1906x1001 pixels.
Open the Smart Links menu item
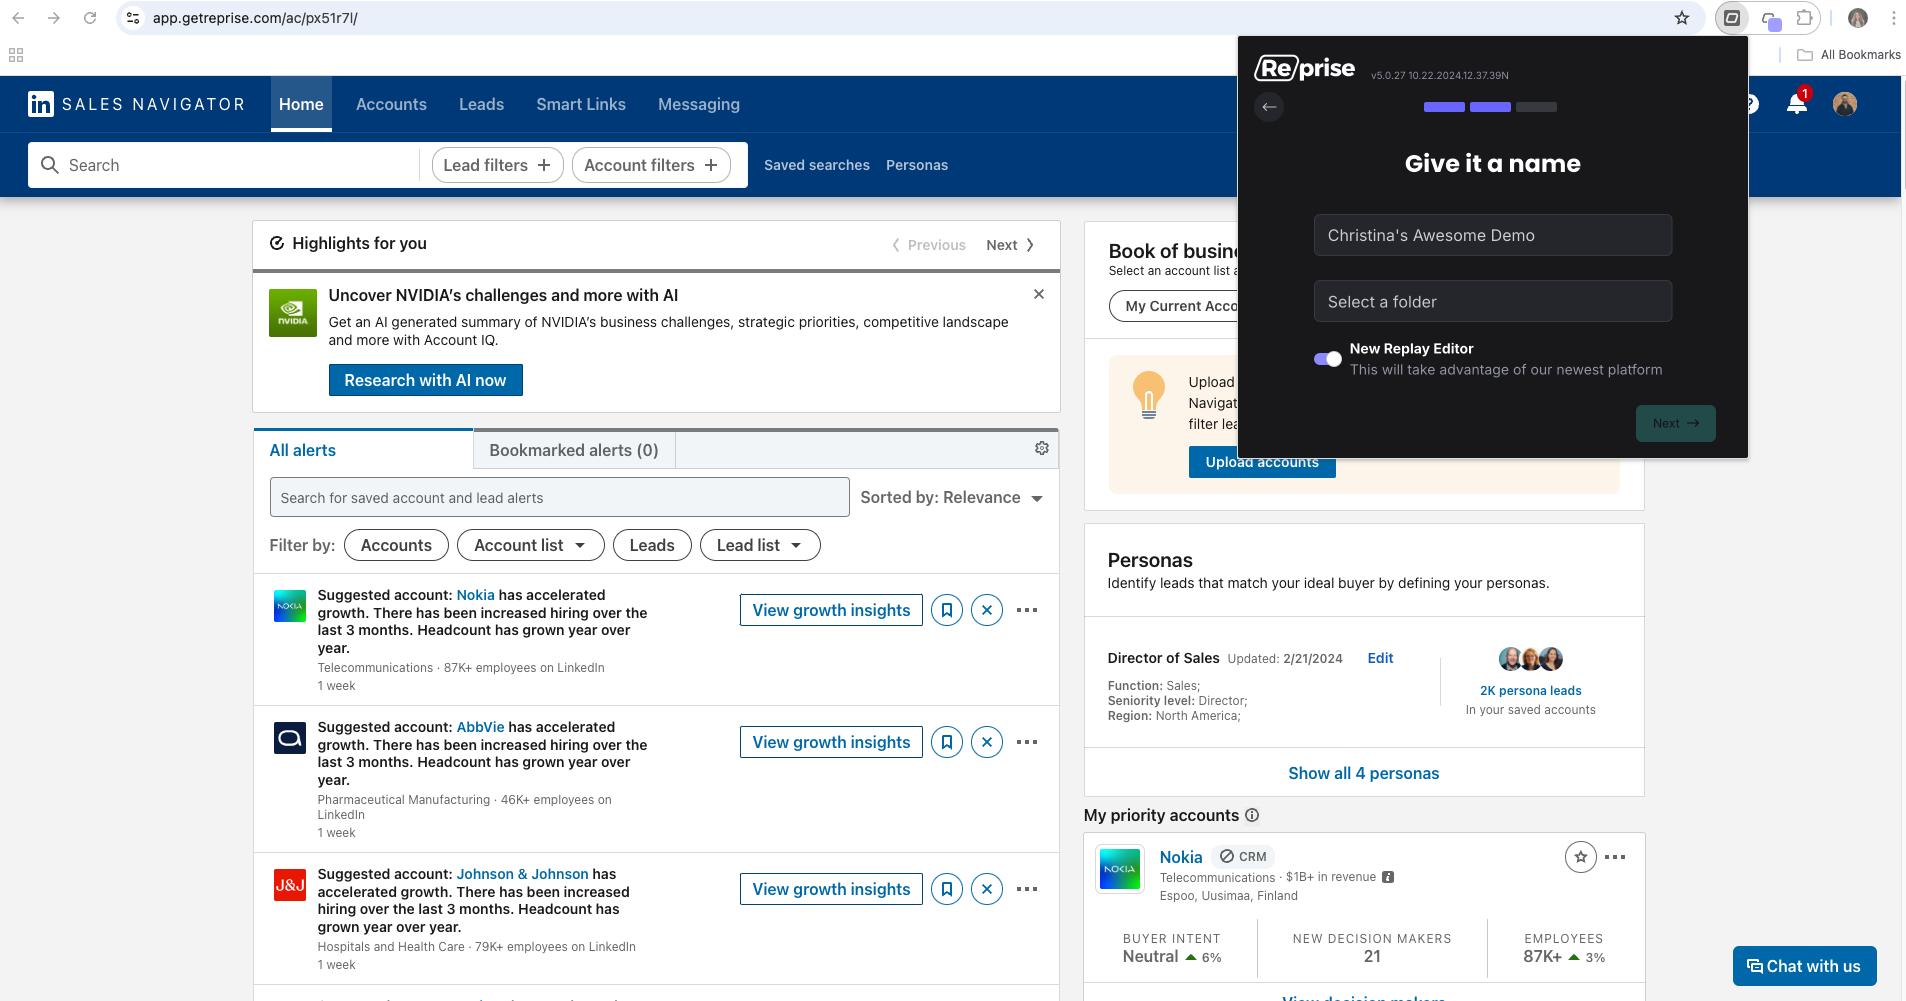click(580, 104)
